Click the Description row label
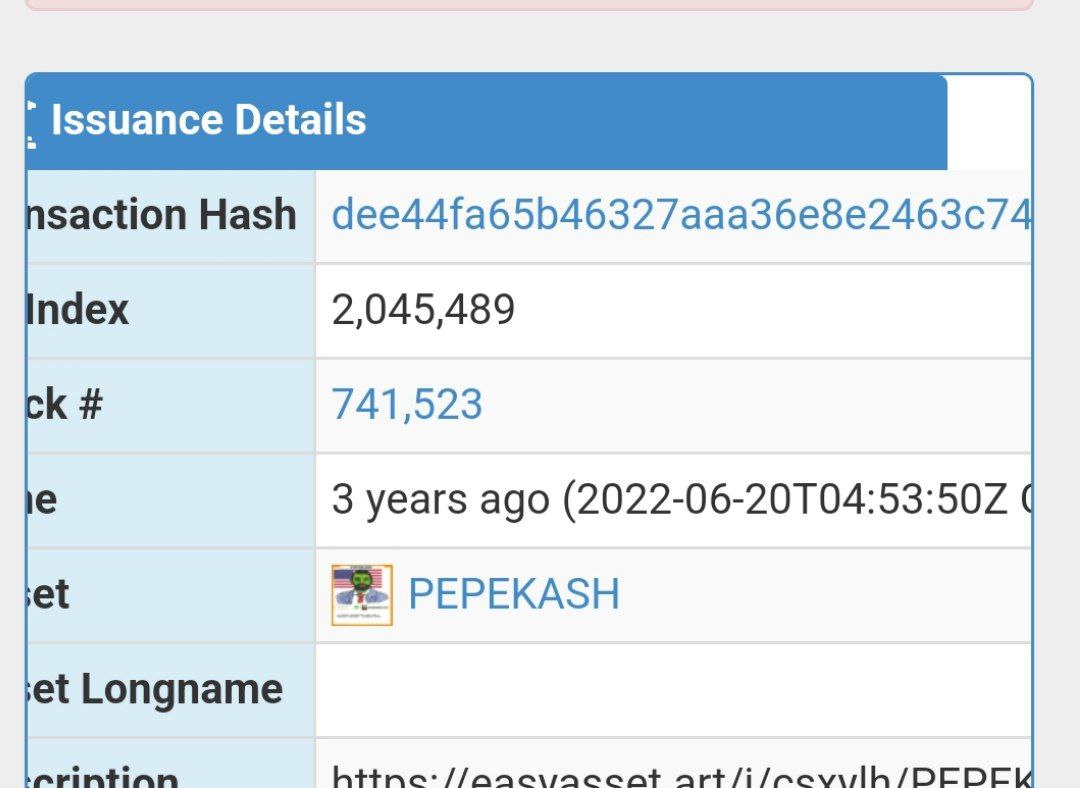 (x=103, y=777)
